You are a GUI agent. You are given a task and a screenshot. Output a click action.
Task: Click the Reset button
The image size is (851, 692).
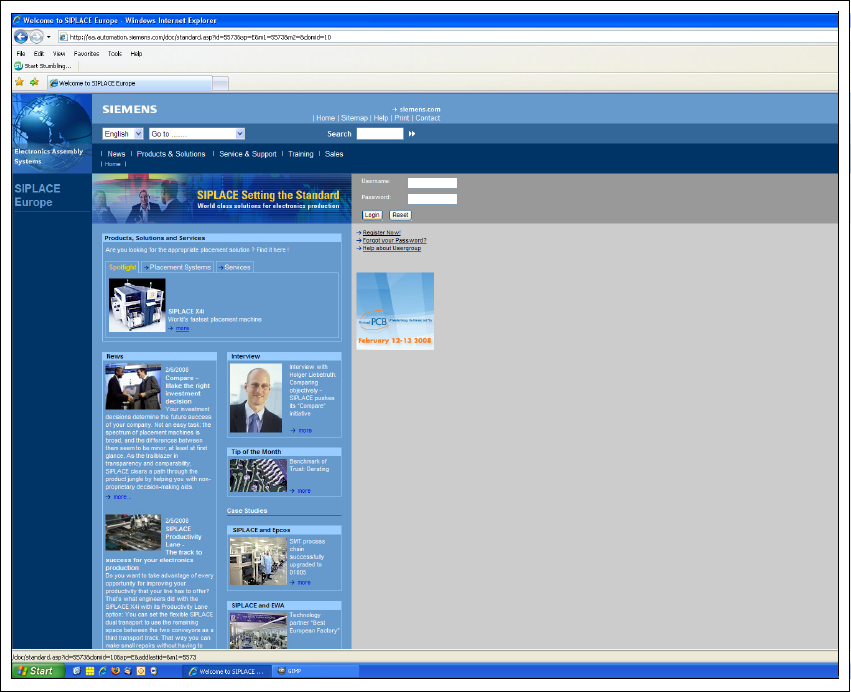coord(401,215)
